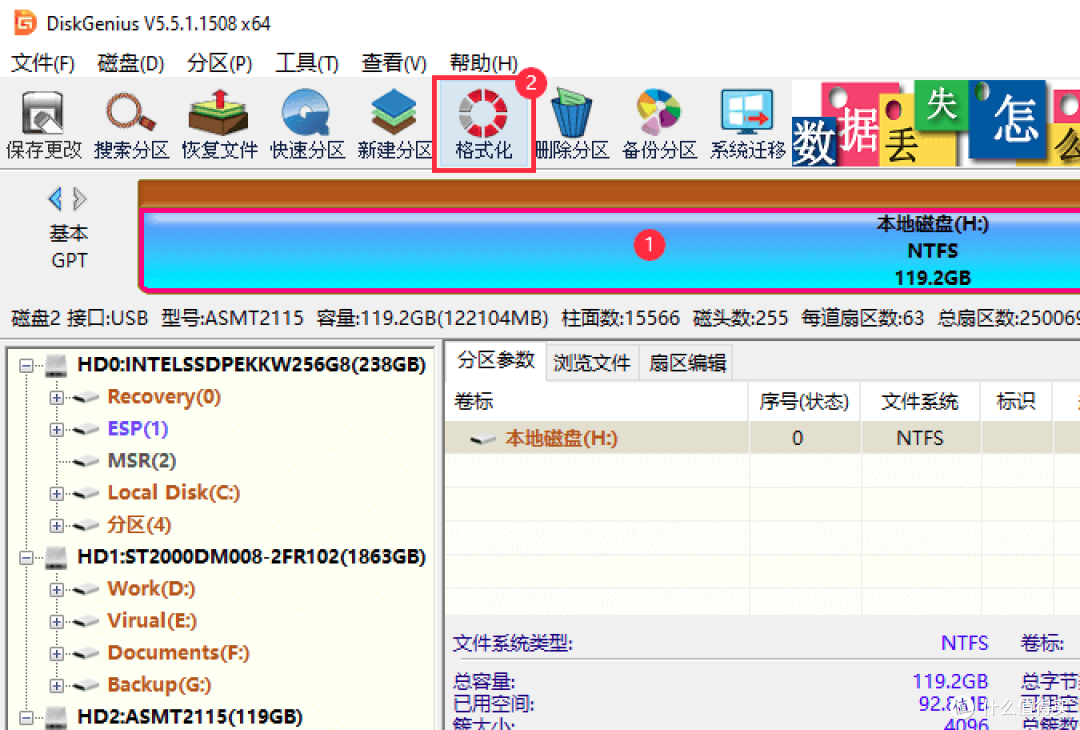The image size is (1080, 730).
Task: Click the New Partition (新建分区) icon
Action: [395, 125]
